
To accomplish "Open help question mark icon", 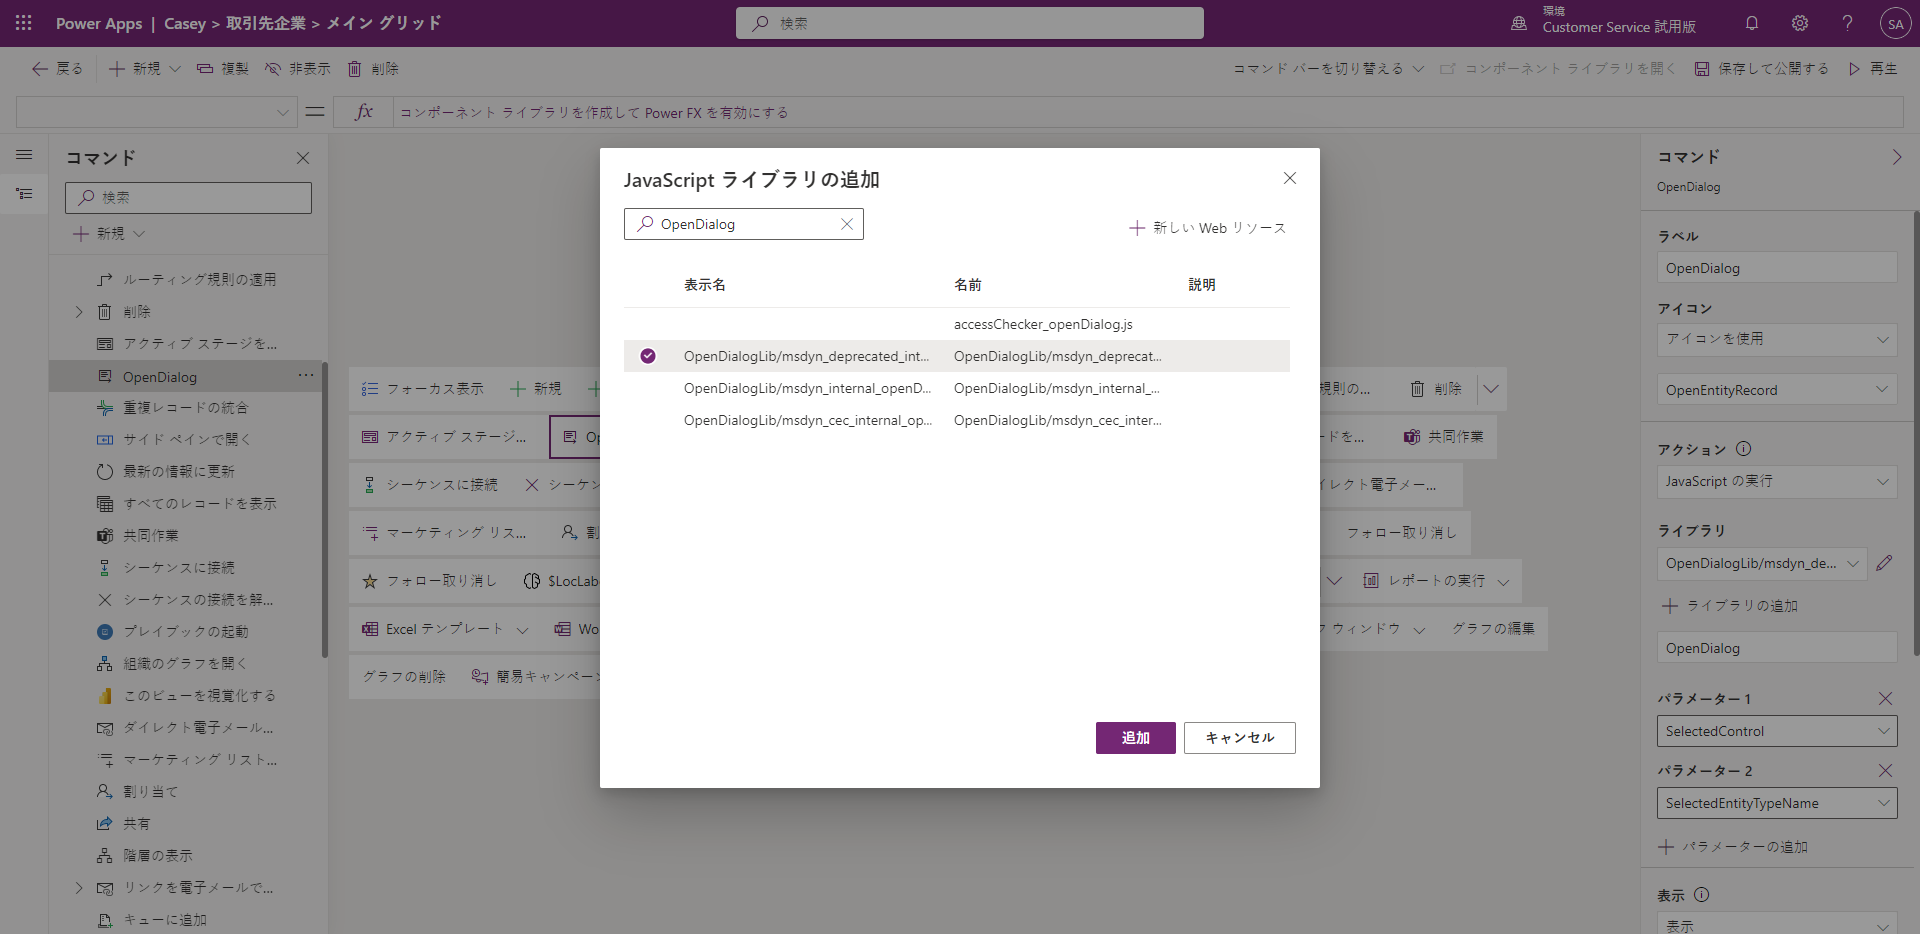I will [x=1848, y=23].
